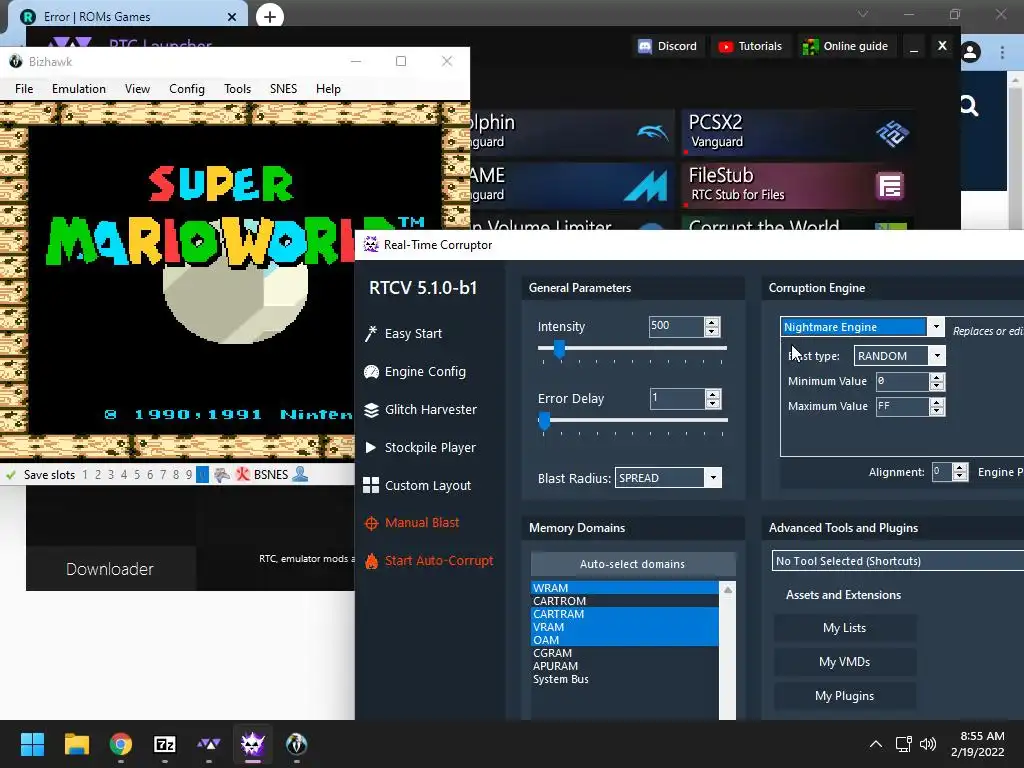Click Downloader in RTC Launcher
Image resolution: width=1024 pixels, height=768 pixels.
[x=110, y=569]
